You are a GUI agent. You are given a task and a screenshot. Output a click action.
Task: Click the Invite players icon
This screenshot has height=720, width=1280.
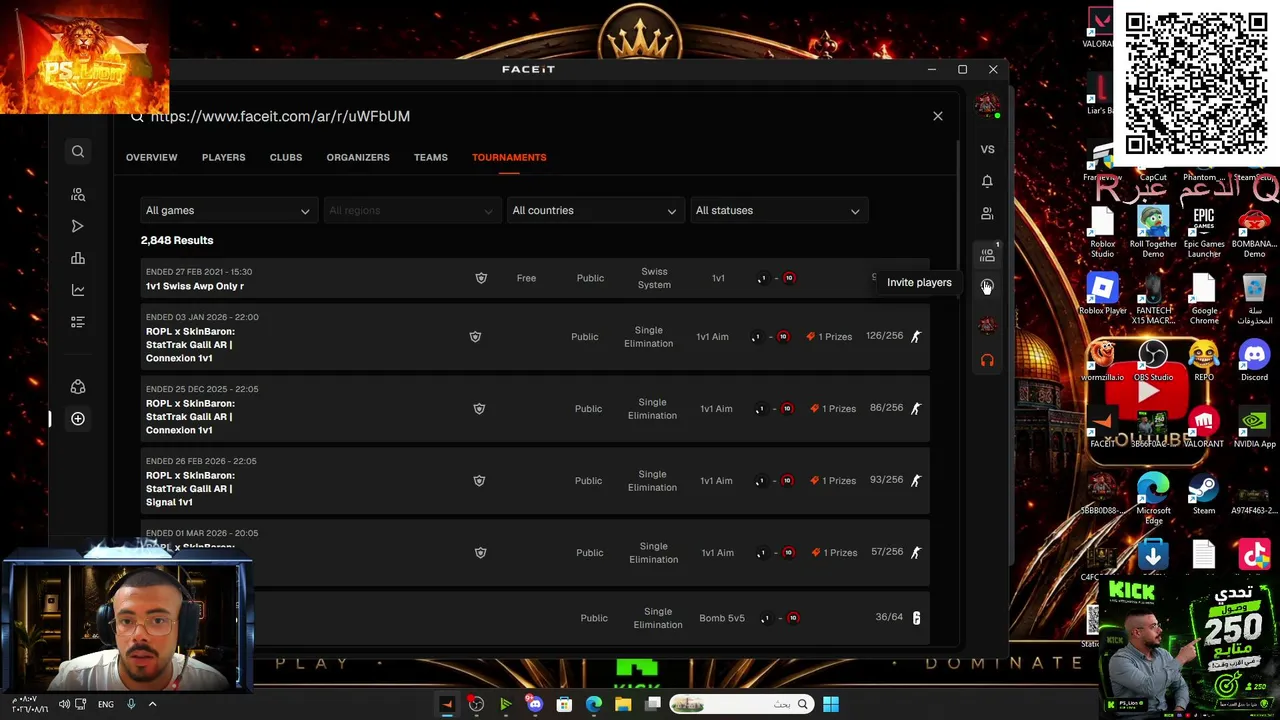987,287
